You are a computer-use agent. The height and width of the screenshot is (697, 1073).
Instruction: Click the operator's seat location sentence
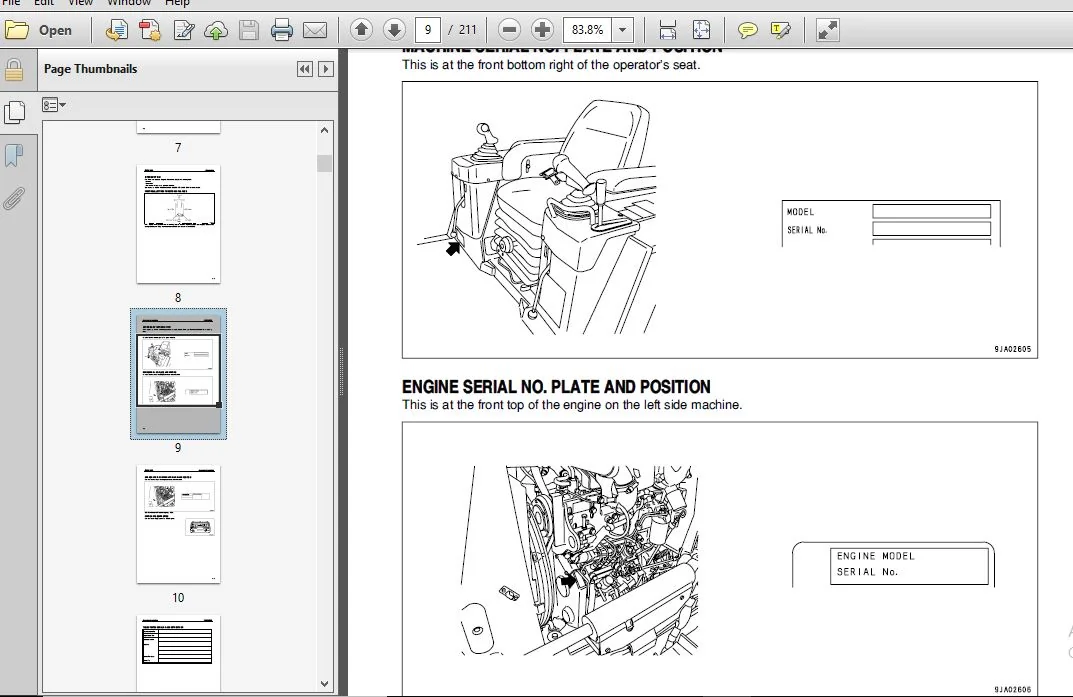(x=551, y=65)
